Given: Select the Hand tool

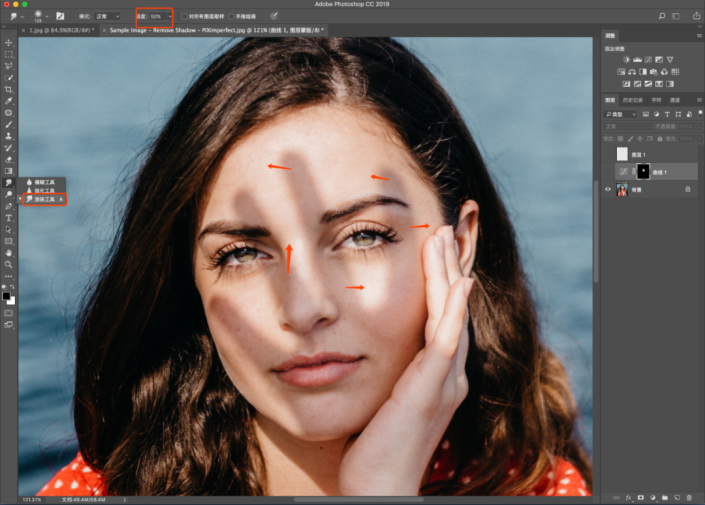Looking at the screenshot, I should point(9,252).
